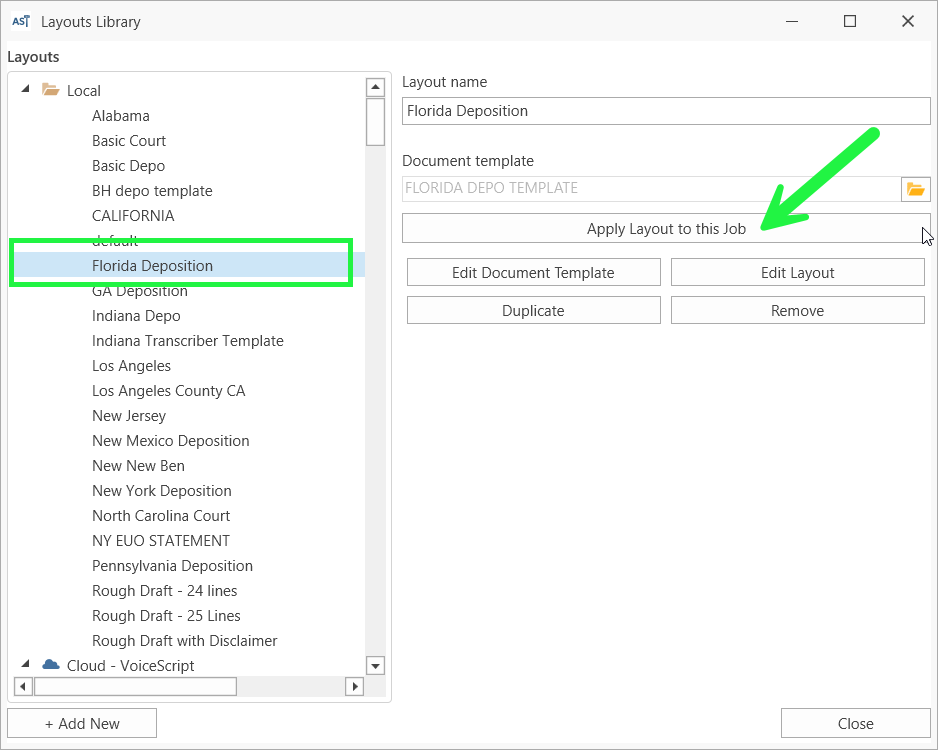Select Rough Draft with Disclaimer layout
The width and height of the screenshot is (938, 750).
point(184,641)
